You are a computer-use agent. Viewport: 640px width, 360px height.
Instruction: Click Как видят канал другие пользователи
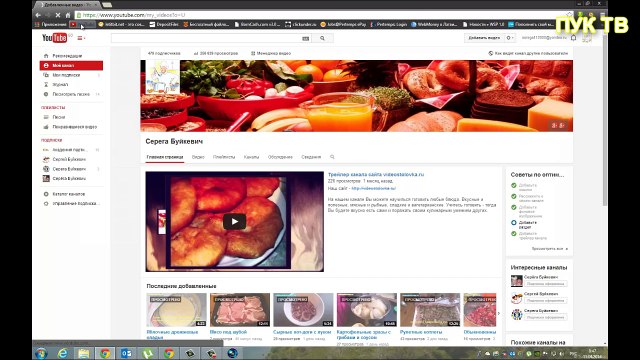[528, 53]
